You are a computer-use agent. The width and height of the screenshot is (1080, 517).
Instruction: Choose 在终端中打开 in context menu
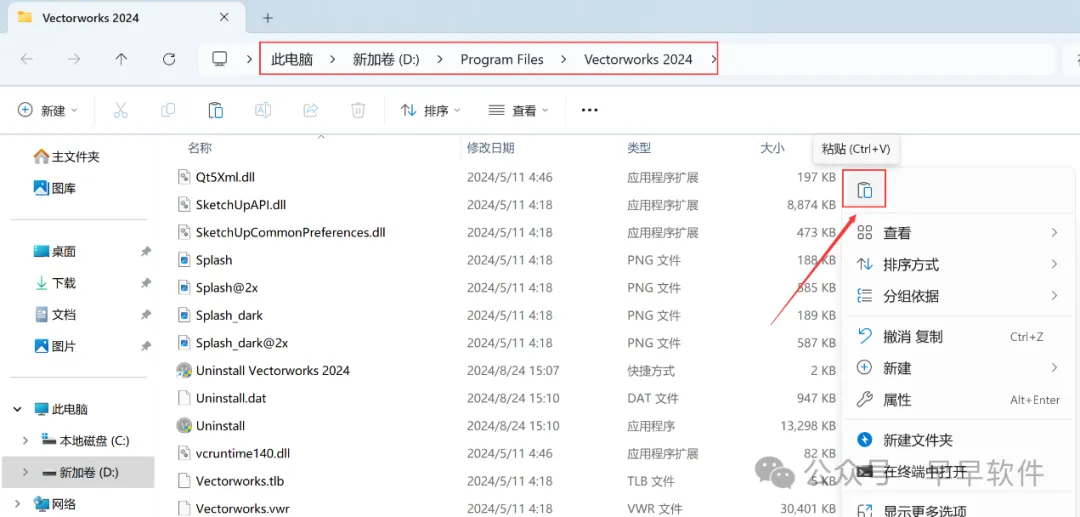tap(957, 472)
